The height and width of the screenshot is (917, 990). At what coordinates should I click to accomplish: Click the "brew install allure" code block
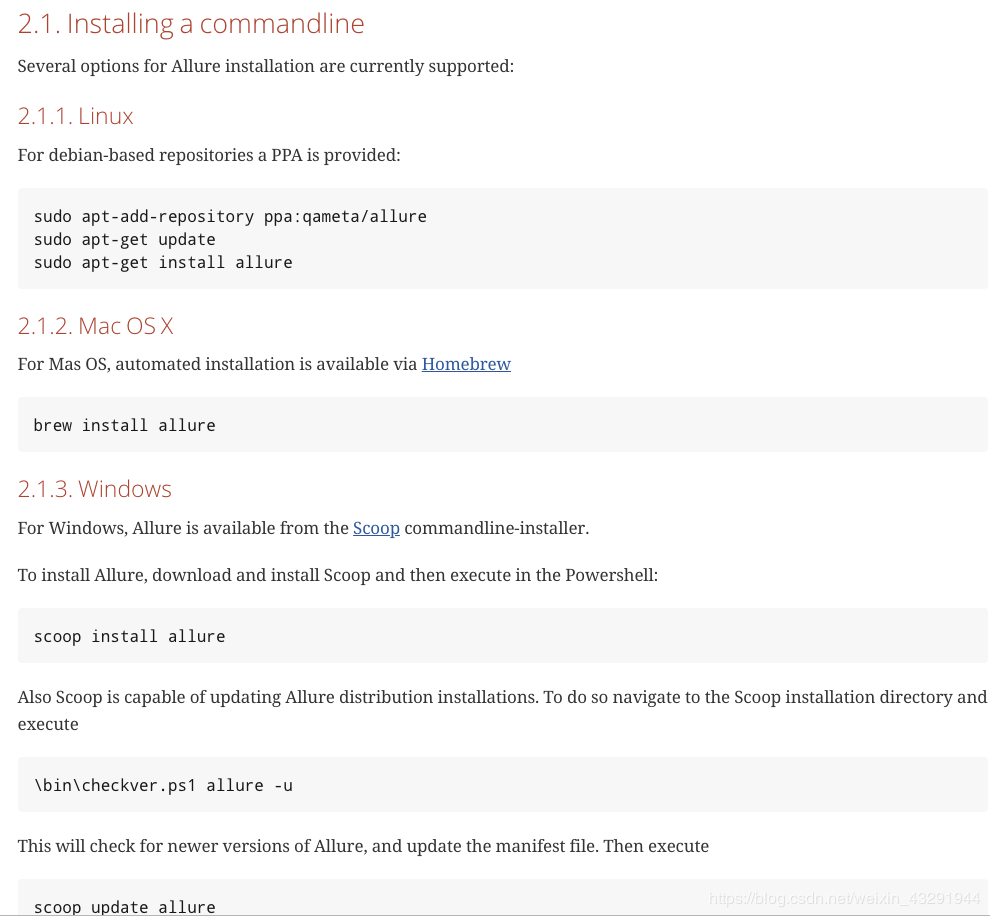(x=125, y=425)
